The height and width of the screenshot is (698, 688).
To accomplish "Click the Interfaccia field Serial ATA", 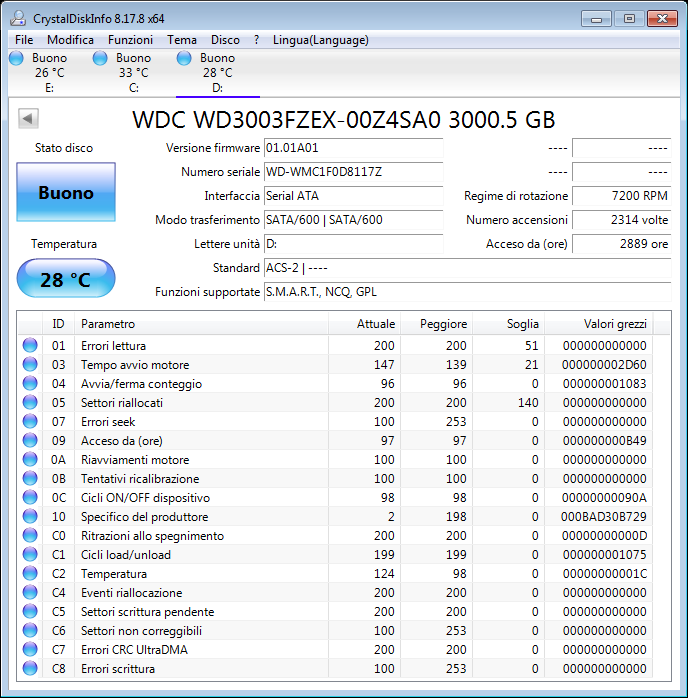I will pyautogui.click(x=353, y=196).
